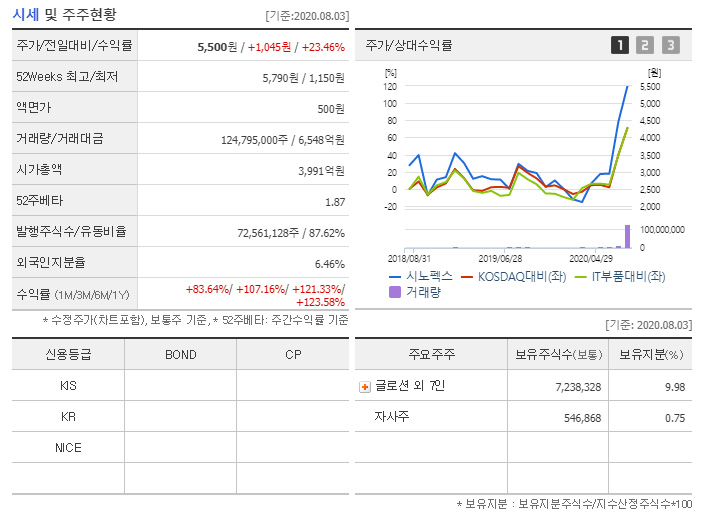Select the 5,500원 stock price value

[217, 47]
